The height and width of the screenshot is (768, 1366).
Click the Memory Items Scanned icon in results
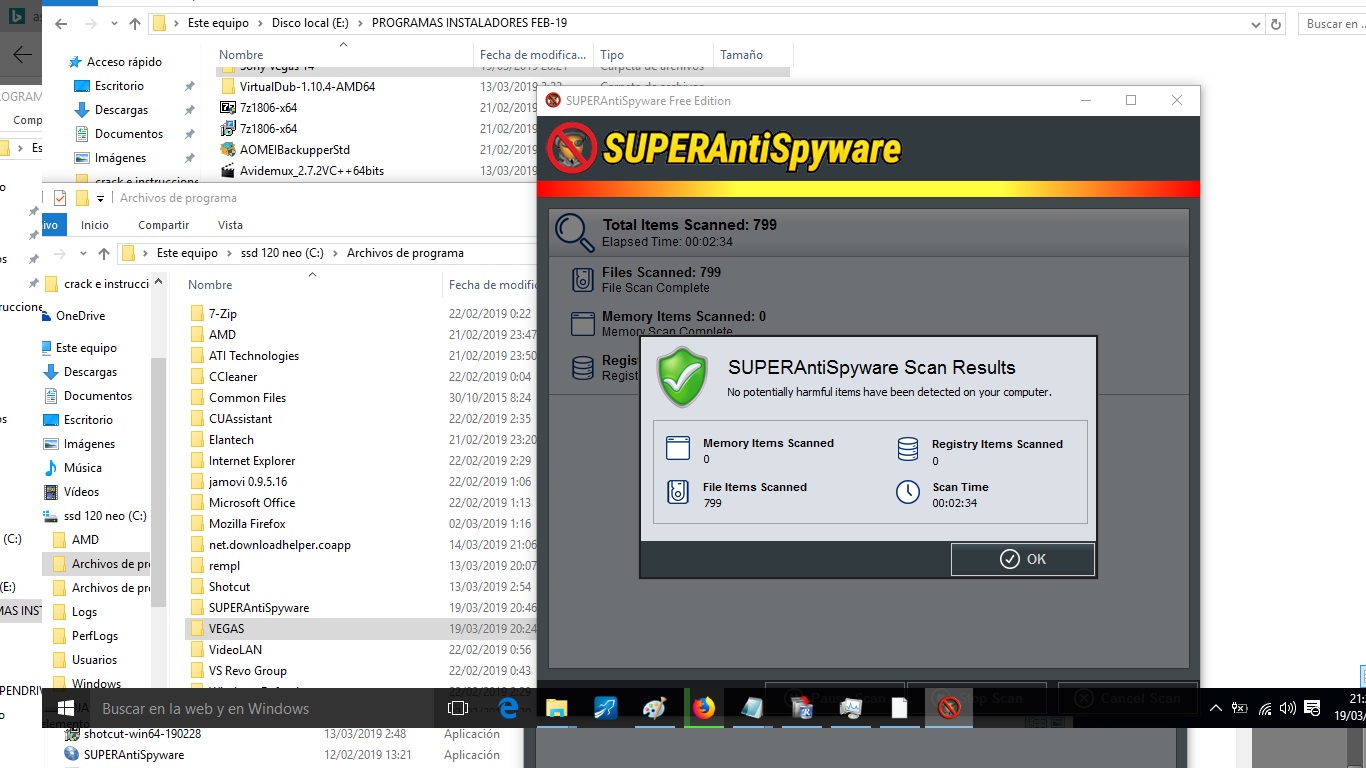point(678,448)
